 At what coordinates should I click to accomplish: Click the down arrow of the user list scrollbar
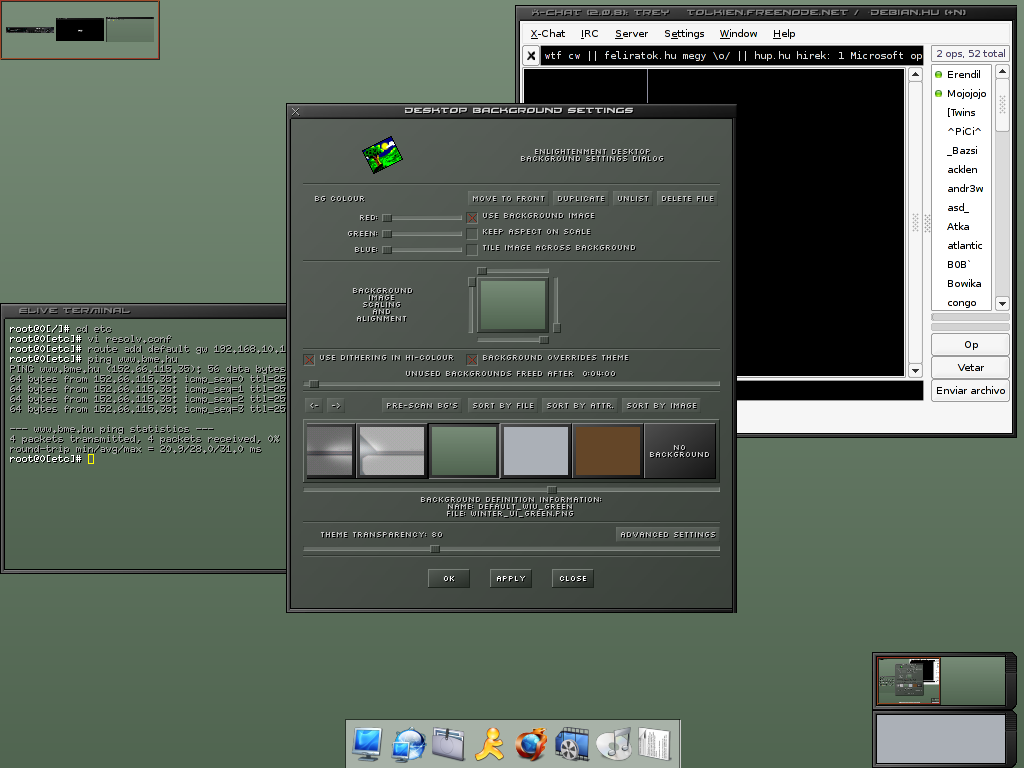pos(1002,303)
